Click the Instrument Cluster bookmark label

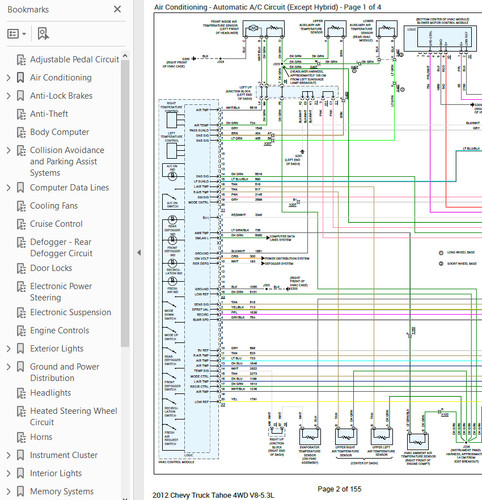click(64, 455)
